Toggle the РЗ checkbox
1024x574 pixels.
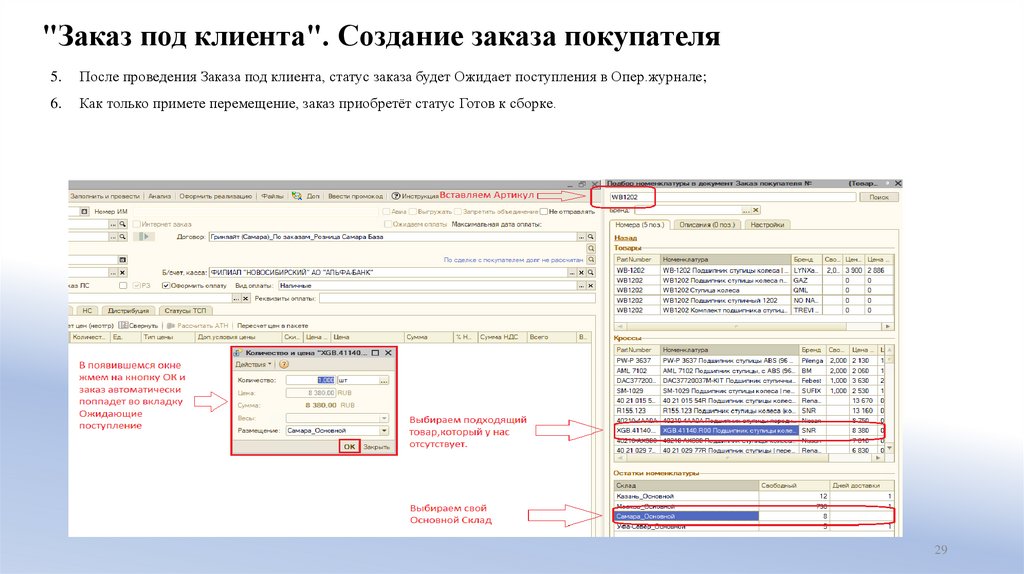pyautogui.click(x=136, y=285)
